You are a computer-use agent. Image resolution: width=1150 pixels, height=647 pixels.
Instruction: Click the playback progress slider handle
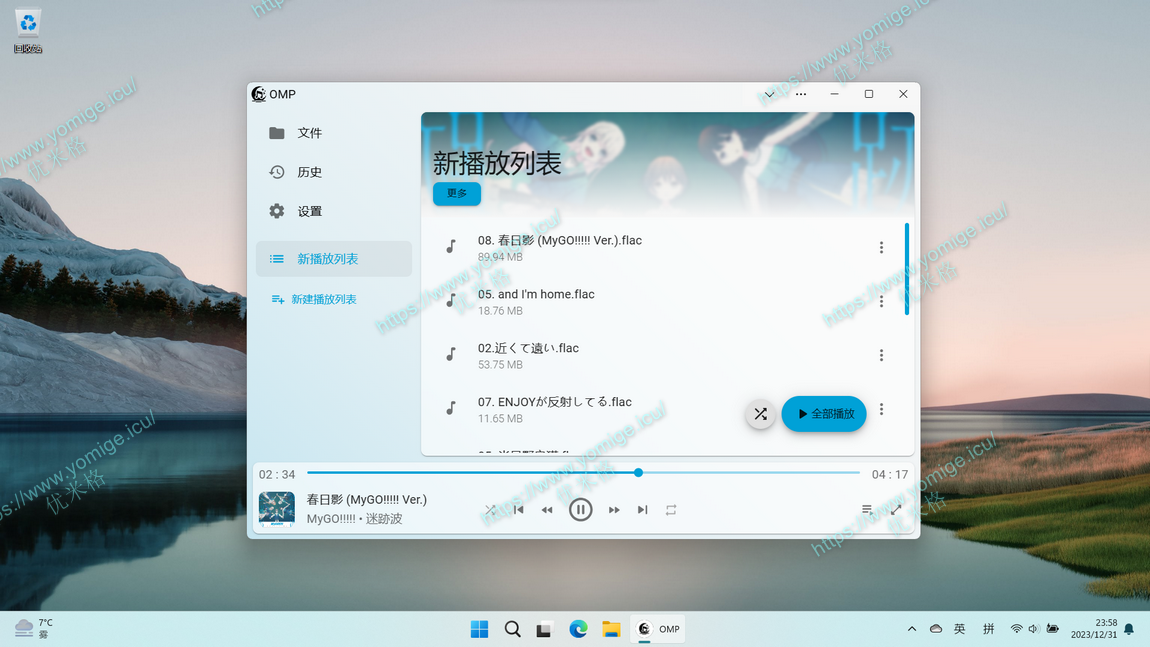point(638,472)
